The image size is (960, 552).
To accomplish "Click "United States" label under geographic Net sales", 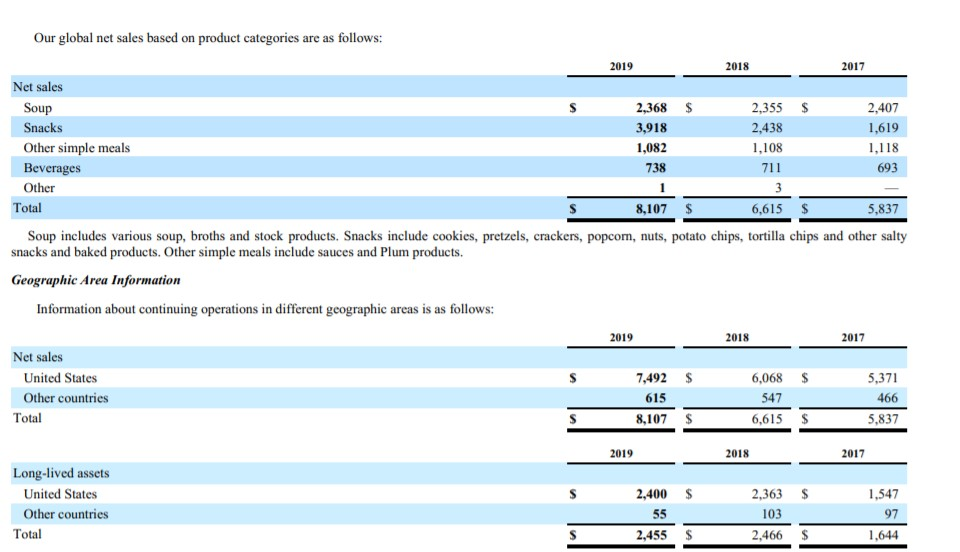I will tap(60, 378).
